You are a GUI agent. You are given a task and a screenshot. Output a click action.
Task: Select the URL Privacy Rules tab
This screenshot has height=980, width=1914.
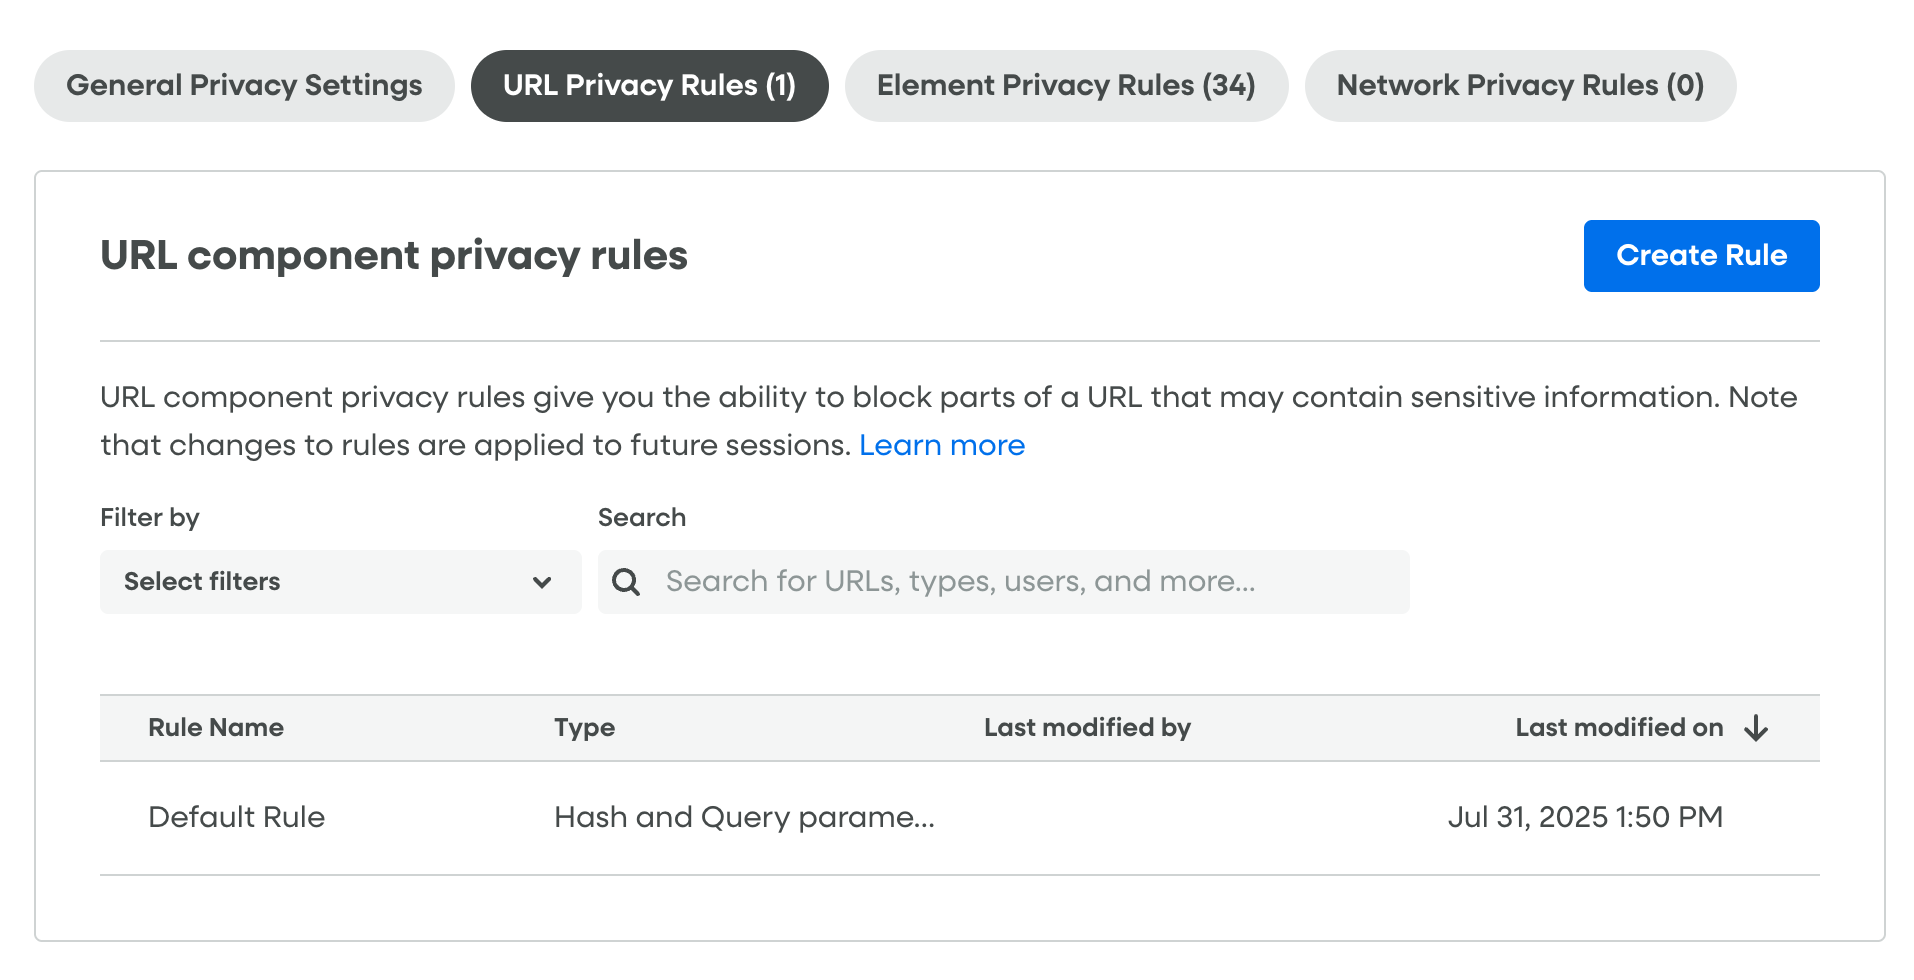pos(649,86)
